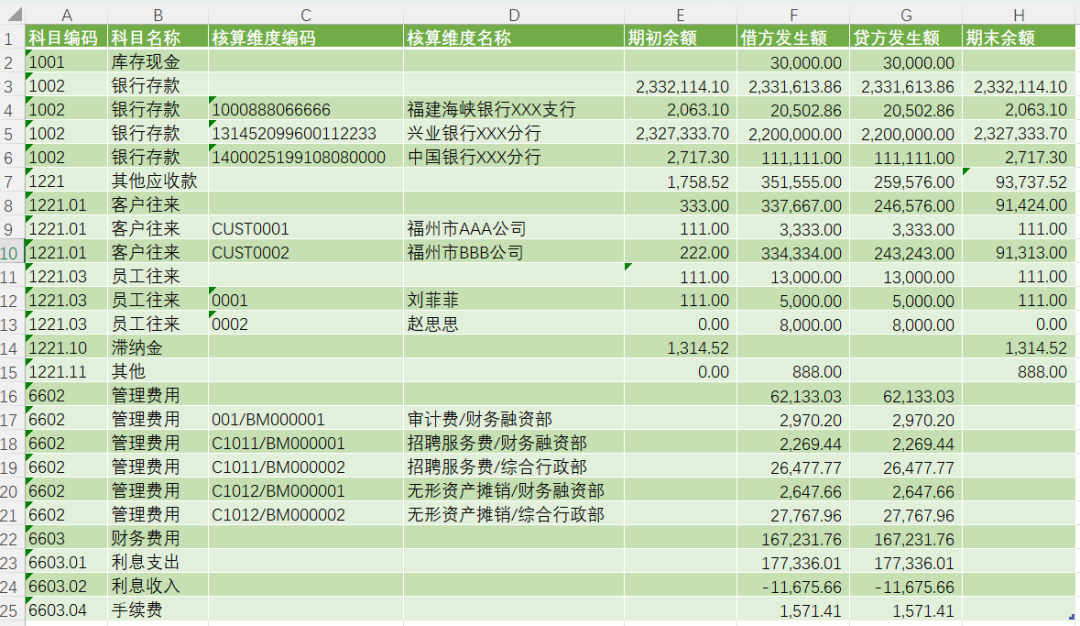
Task: Click the 期末余额 header cell
Action: [1019, 37]
